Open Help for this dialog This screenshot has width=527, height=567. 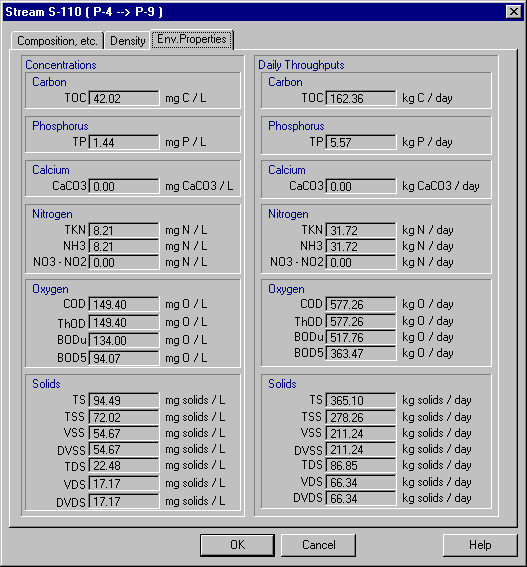pyautogui.click(x=480, y=545)
